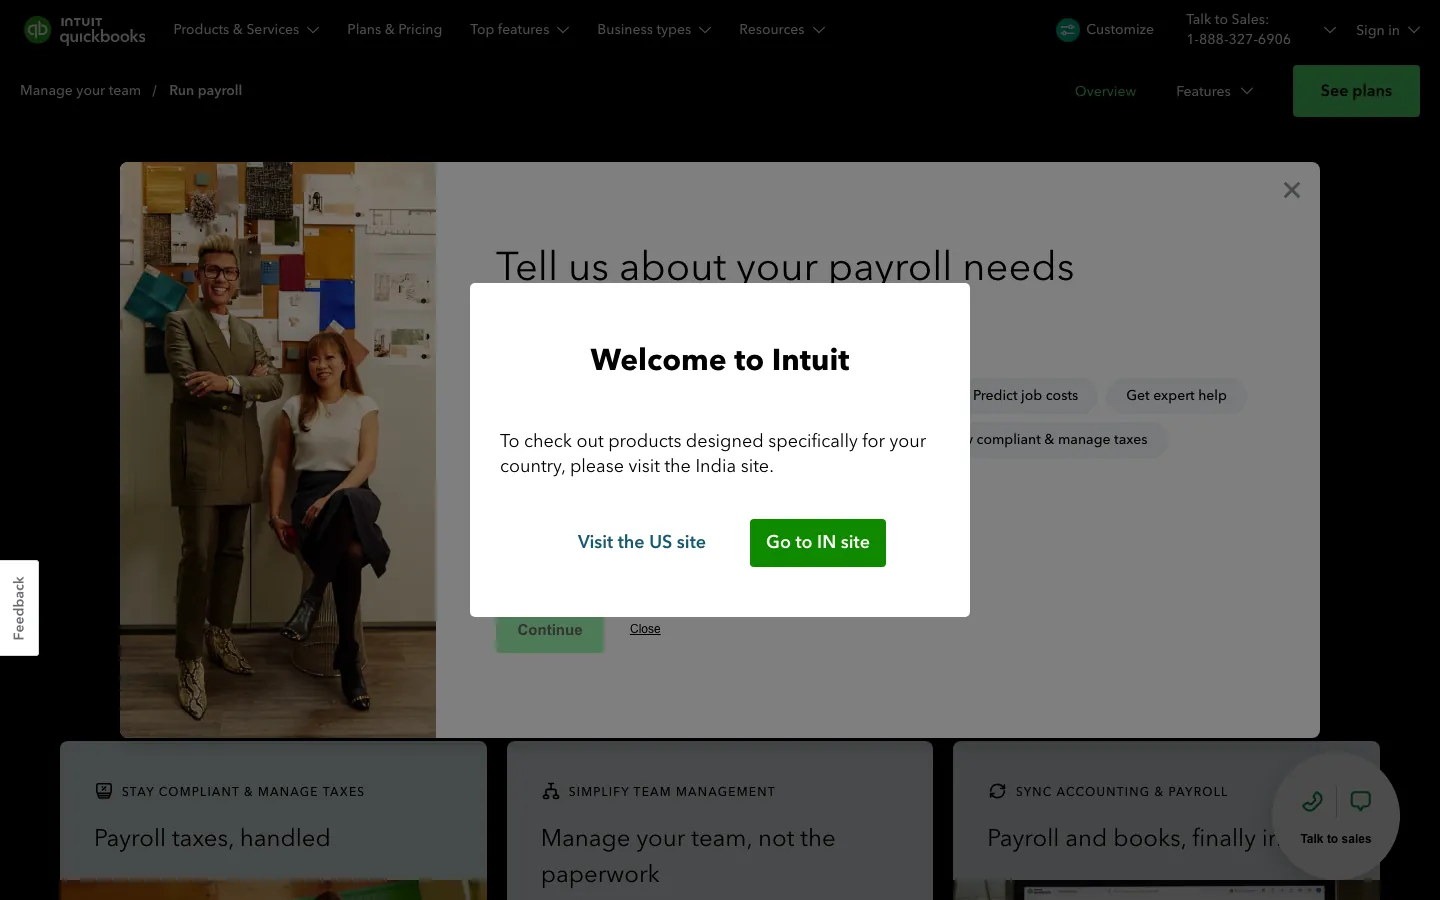Image resolution: width=1440 pixels, height=900 pixels.
Task: Click the Run payroll breadcrumb
Action: 205,90
